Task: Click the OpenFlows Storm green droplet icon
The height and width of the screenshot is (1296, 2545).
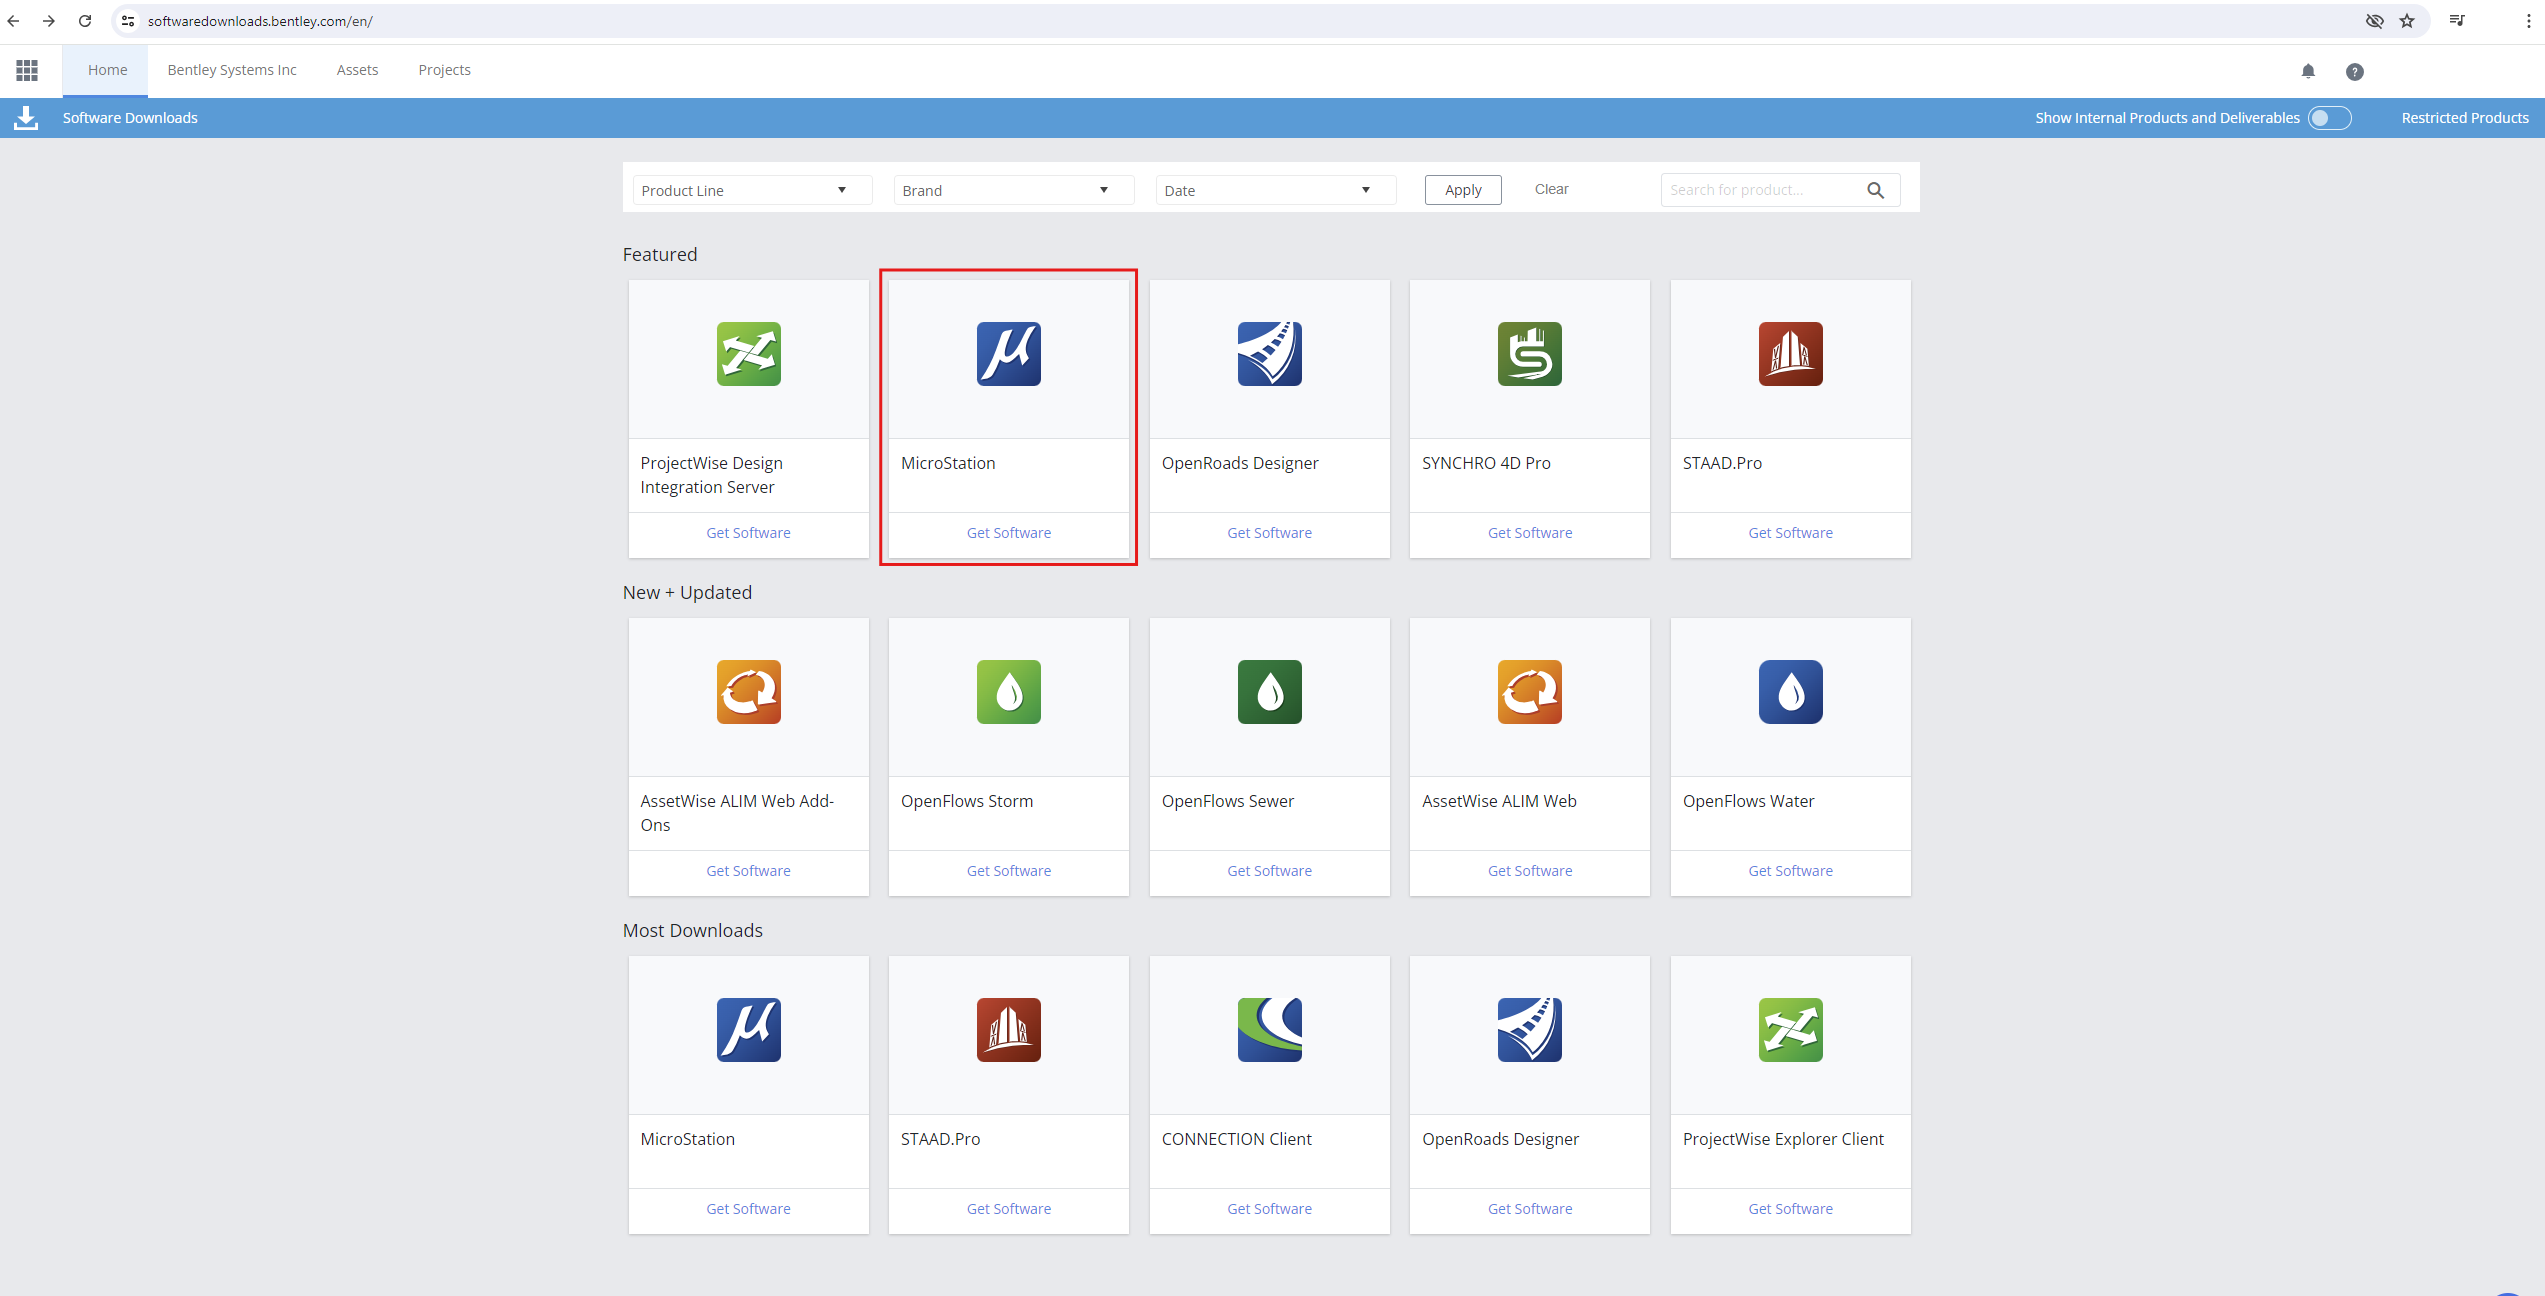Action: point(1008,692)
